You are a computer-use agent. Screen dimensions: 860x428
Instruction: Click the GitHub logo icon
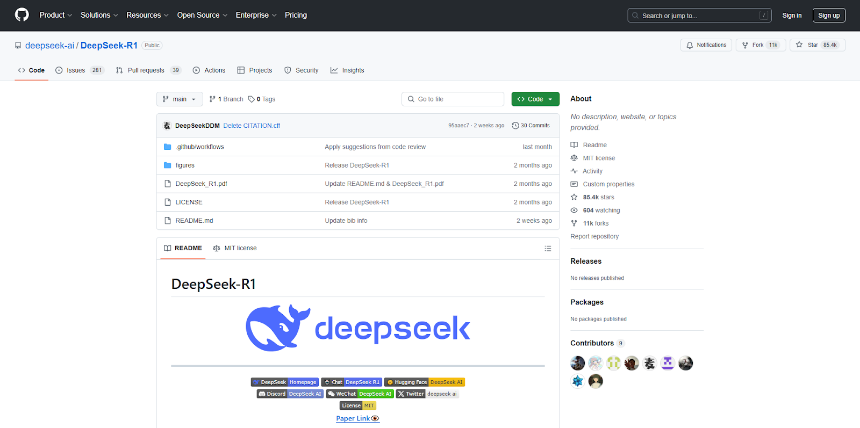[x=21, y=15]
